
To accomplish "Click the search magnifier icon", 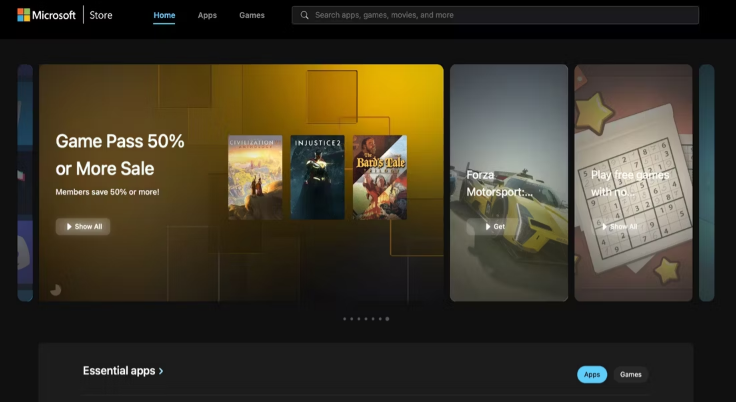I will pos(305,15).
